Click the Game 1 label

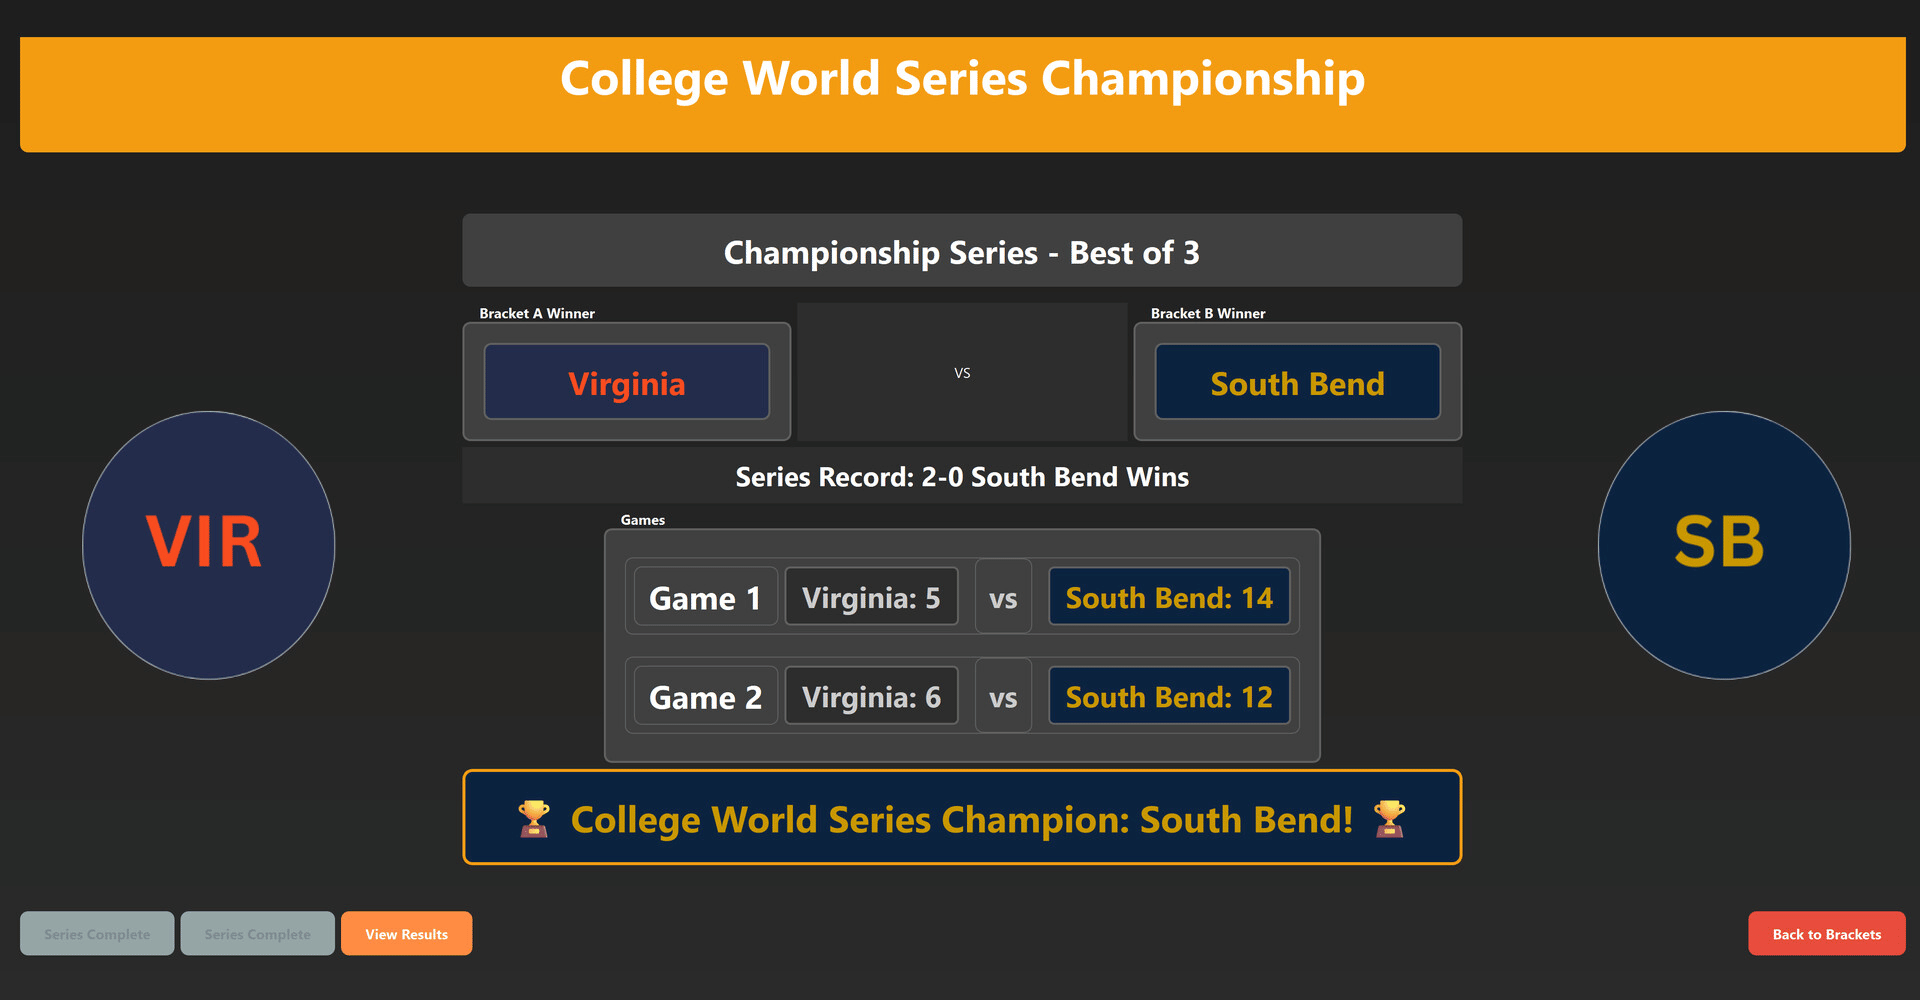(x=705, y=598)
